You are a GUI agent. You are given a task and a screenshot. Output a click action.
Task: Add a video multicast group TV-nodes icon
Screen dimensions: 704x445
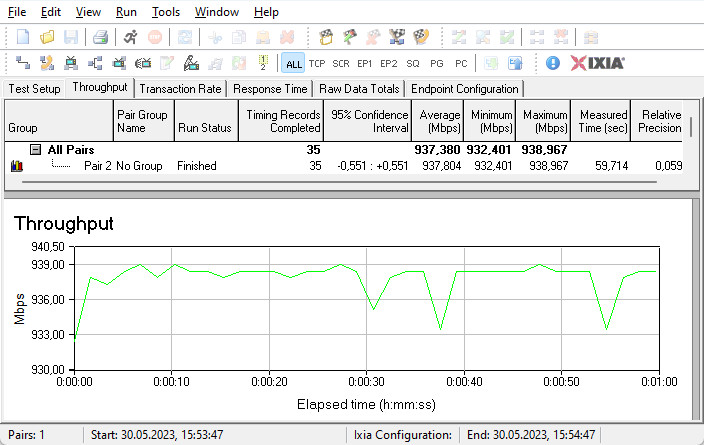click(x=119, y=63)
